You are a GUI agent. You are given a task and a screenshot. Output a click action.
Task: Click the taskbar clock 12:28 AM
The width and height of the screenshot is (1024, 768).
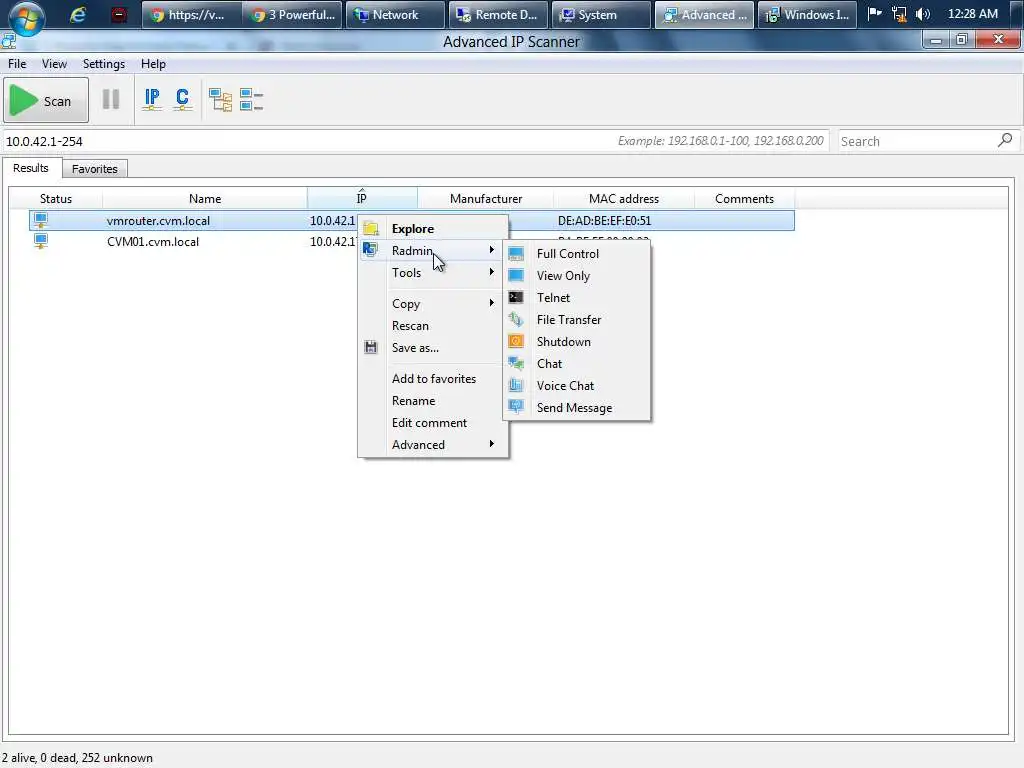(x=972, y=14)
